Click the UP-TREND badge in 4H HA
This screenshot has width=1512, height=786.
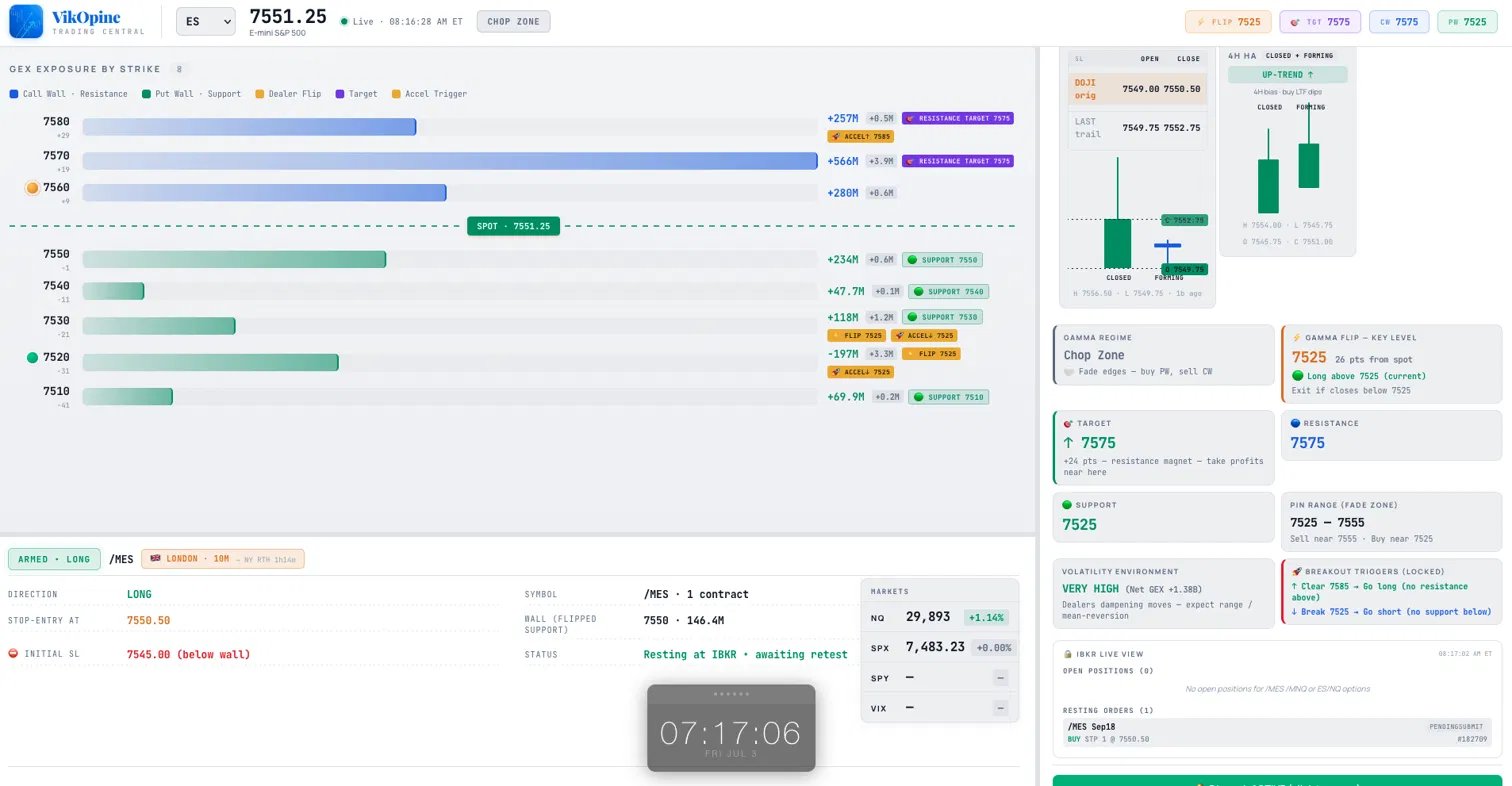point(1287,75)
